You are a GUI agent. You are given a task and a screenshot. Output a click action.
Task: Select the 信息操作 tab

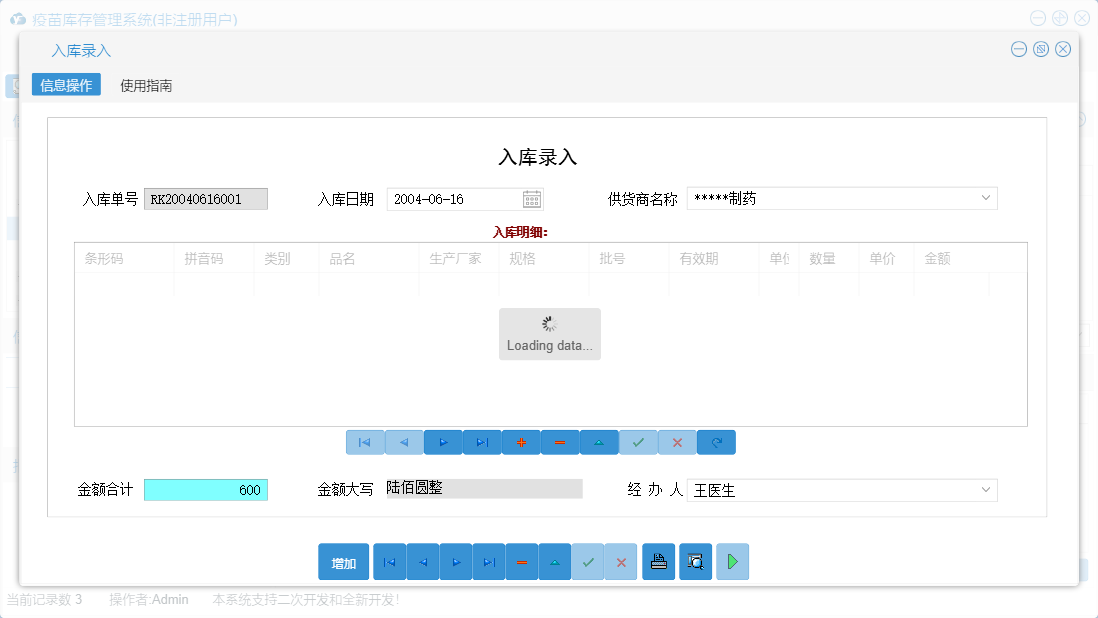click(x=64, y=85)
